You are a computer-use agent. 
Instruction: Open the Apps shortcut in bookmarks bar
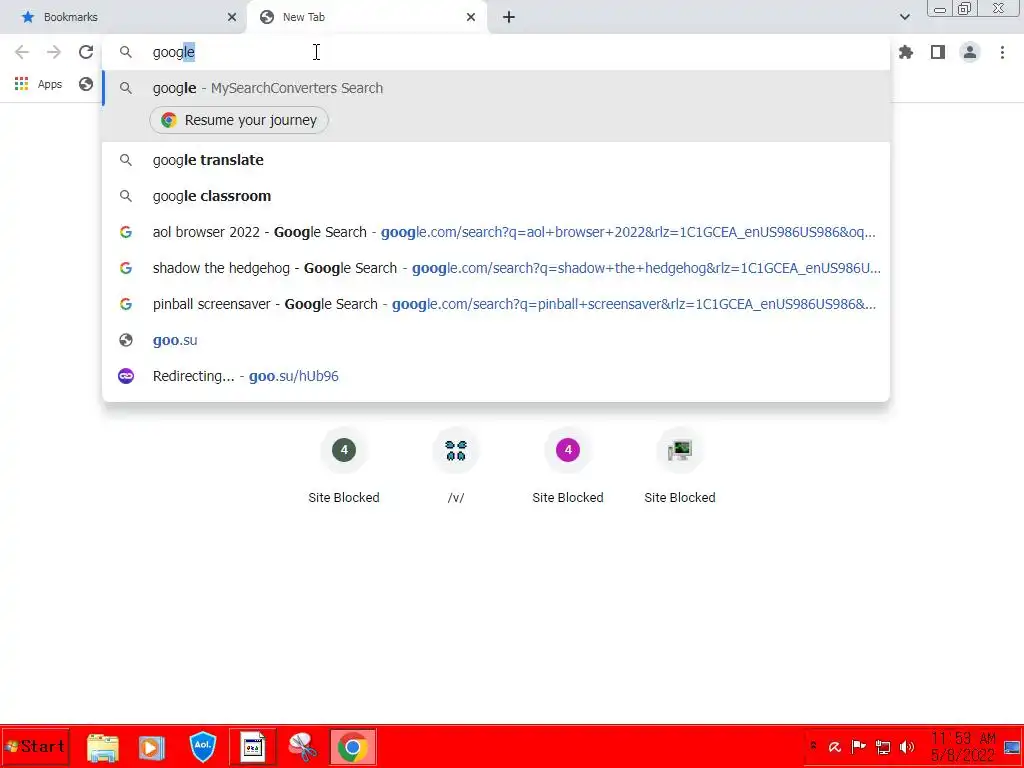tap(39, 84)
